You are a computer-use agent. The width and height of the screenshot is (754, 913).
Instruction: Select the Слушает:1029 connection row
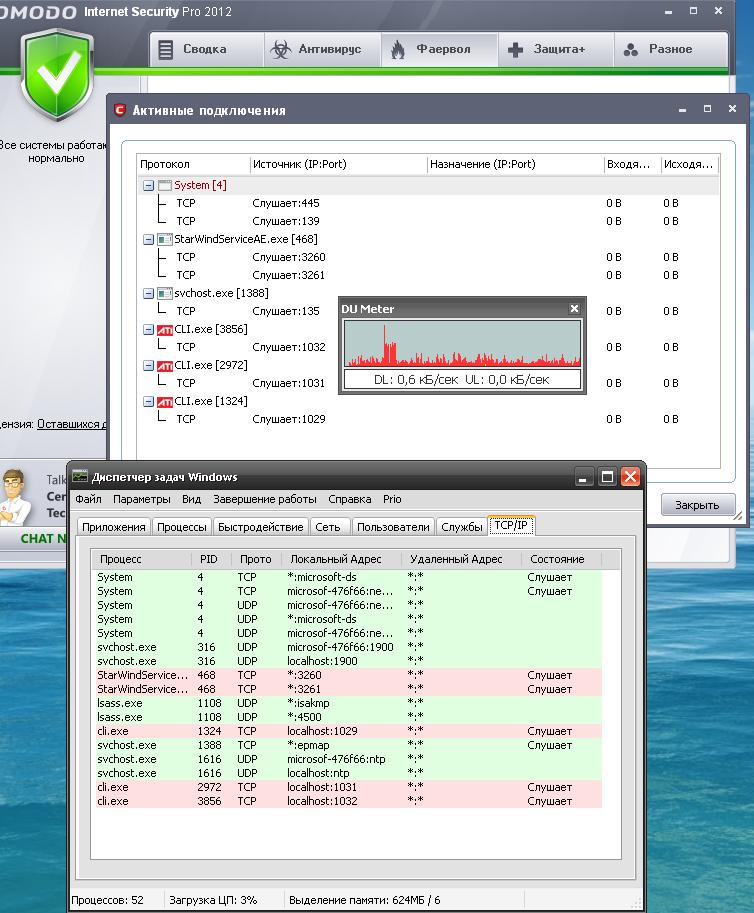point(428,419)
